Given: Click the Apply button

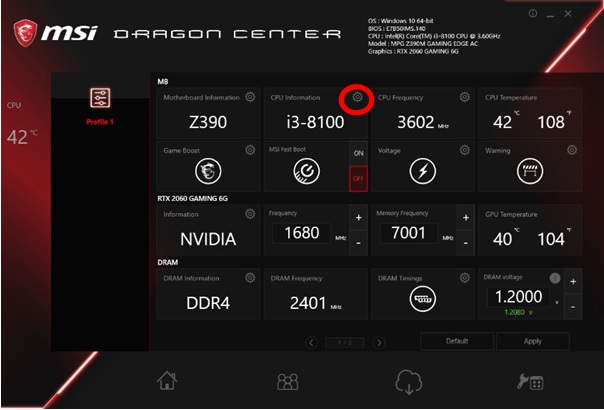Looking at the screenshot, I should [533, 341].
